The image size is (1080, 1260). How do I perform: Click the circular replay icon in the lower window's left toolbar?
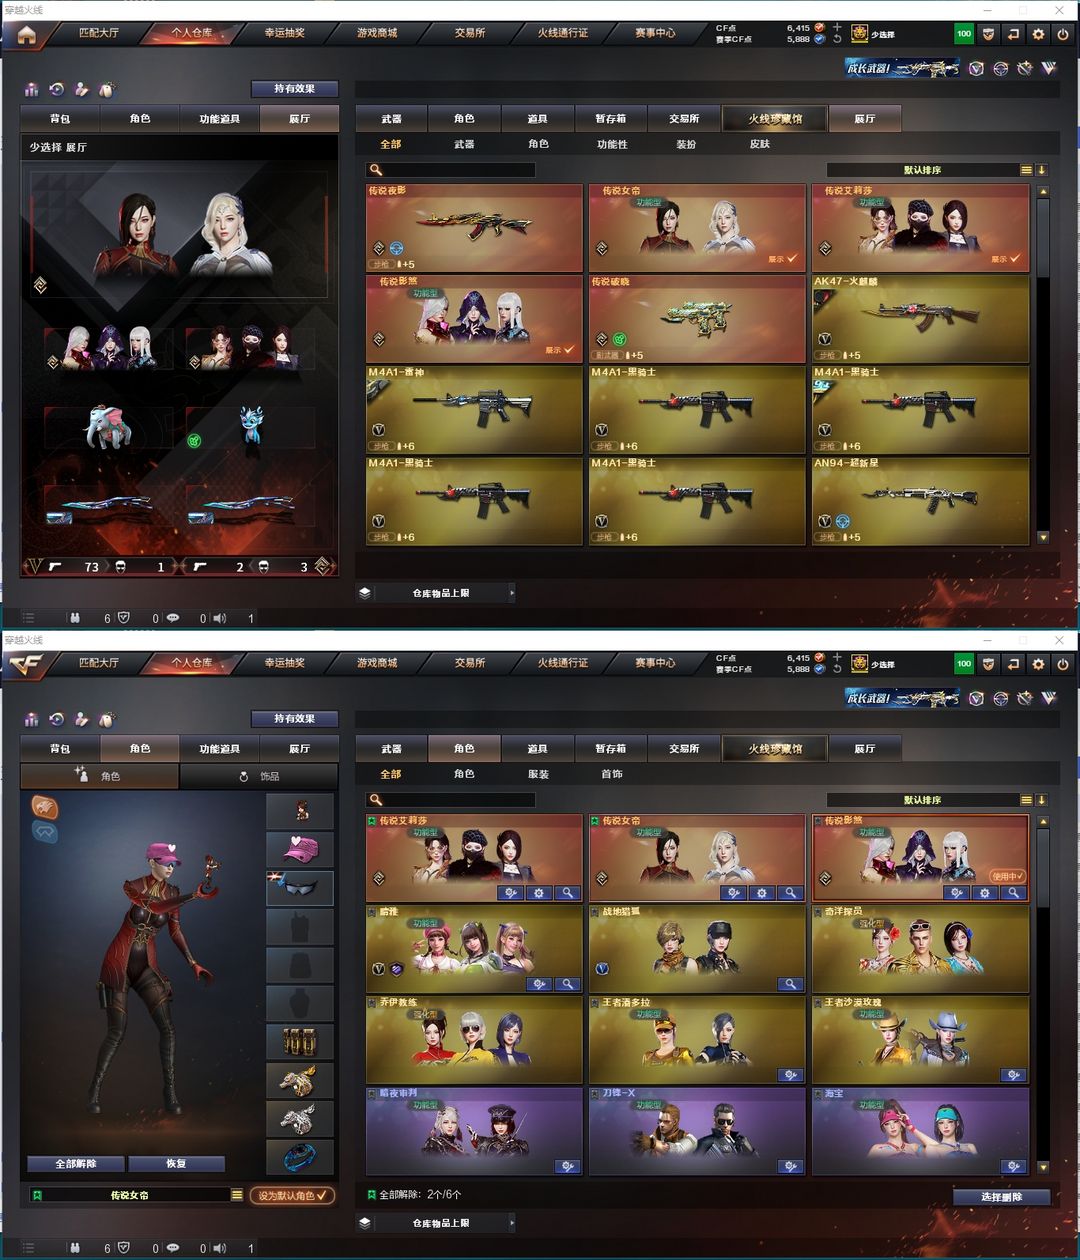(x=57, y=719)
